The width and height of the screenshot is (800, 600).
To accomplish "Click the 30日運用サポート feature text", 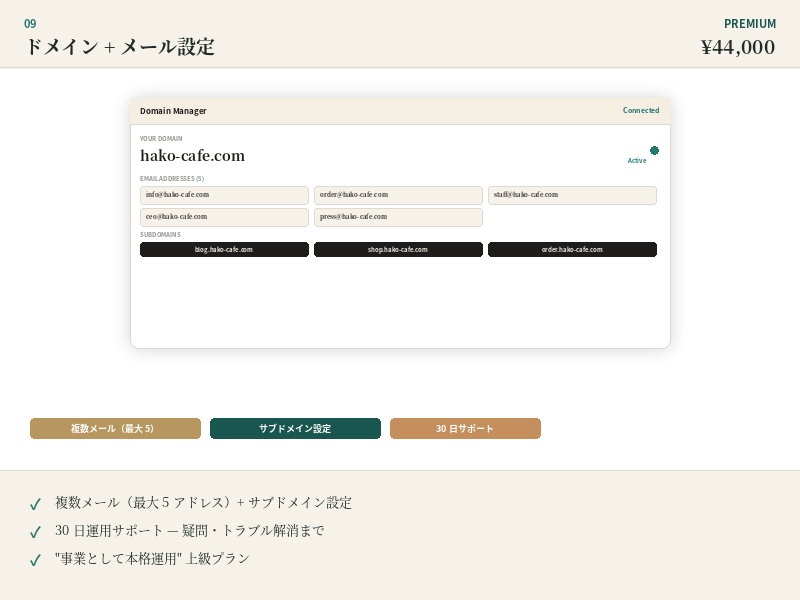I will [x=190, y=531].
